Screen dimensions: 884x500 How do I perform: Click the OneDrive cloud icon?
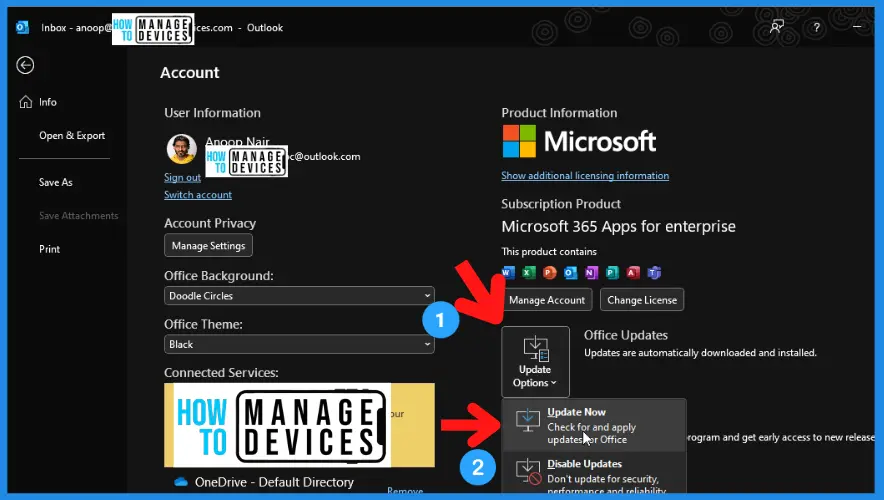(180, 482)
